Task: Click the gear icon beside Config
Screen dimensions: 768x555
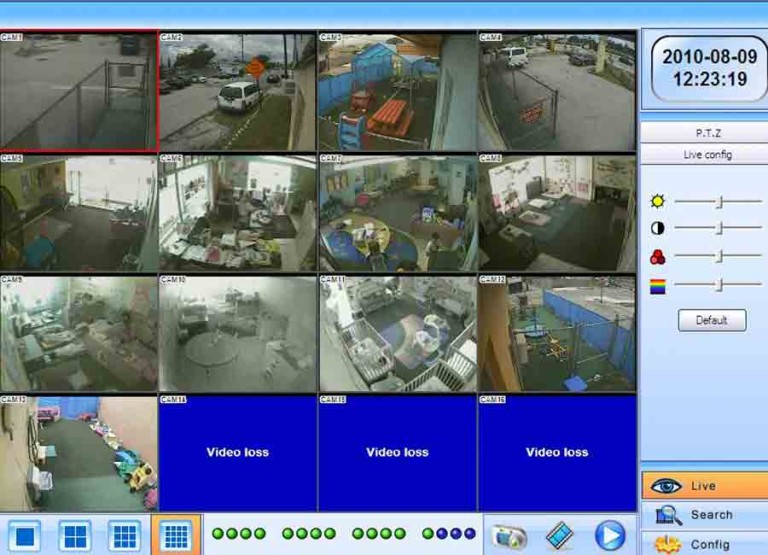Action: (668, 544)
